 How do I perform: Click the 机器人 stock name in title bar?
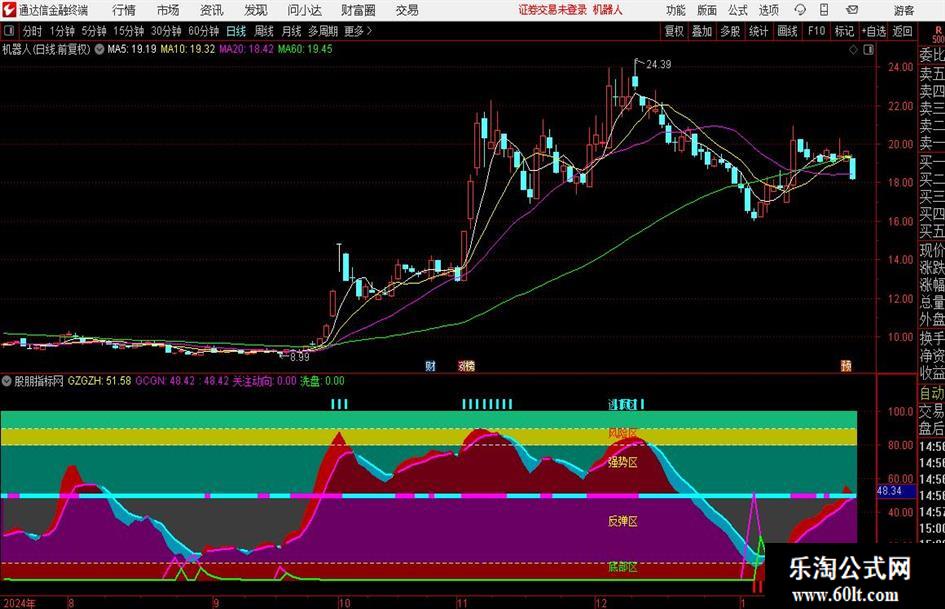608,10
